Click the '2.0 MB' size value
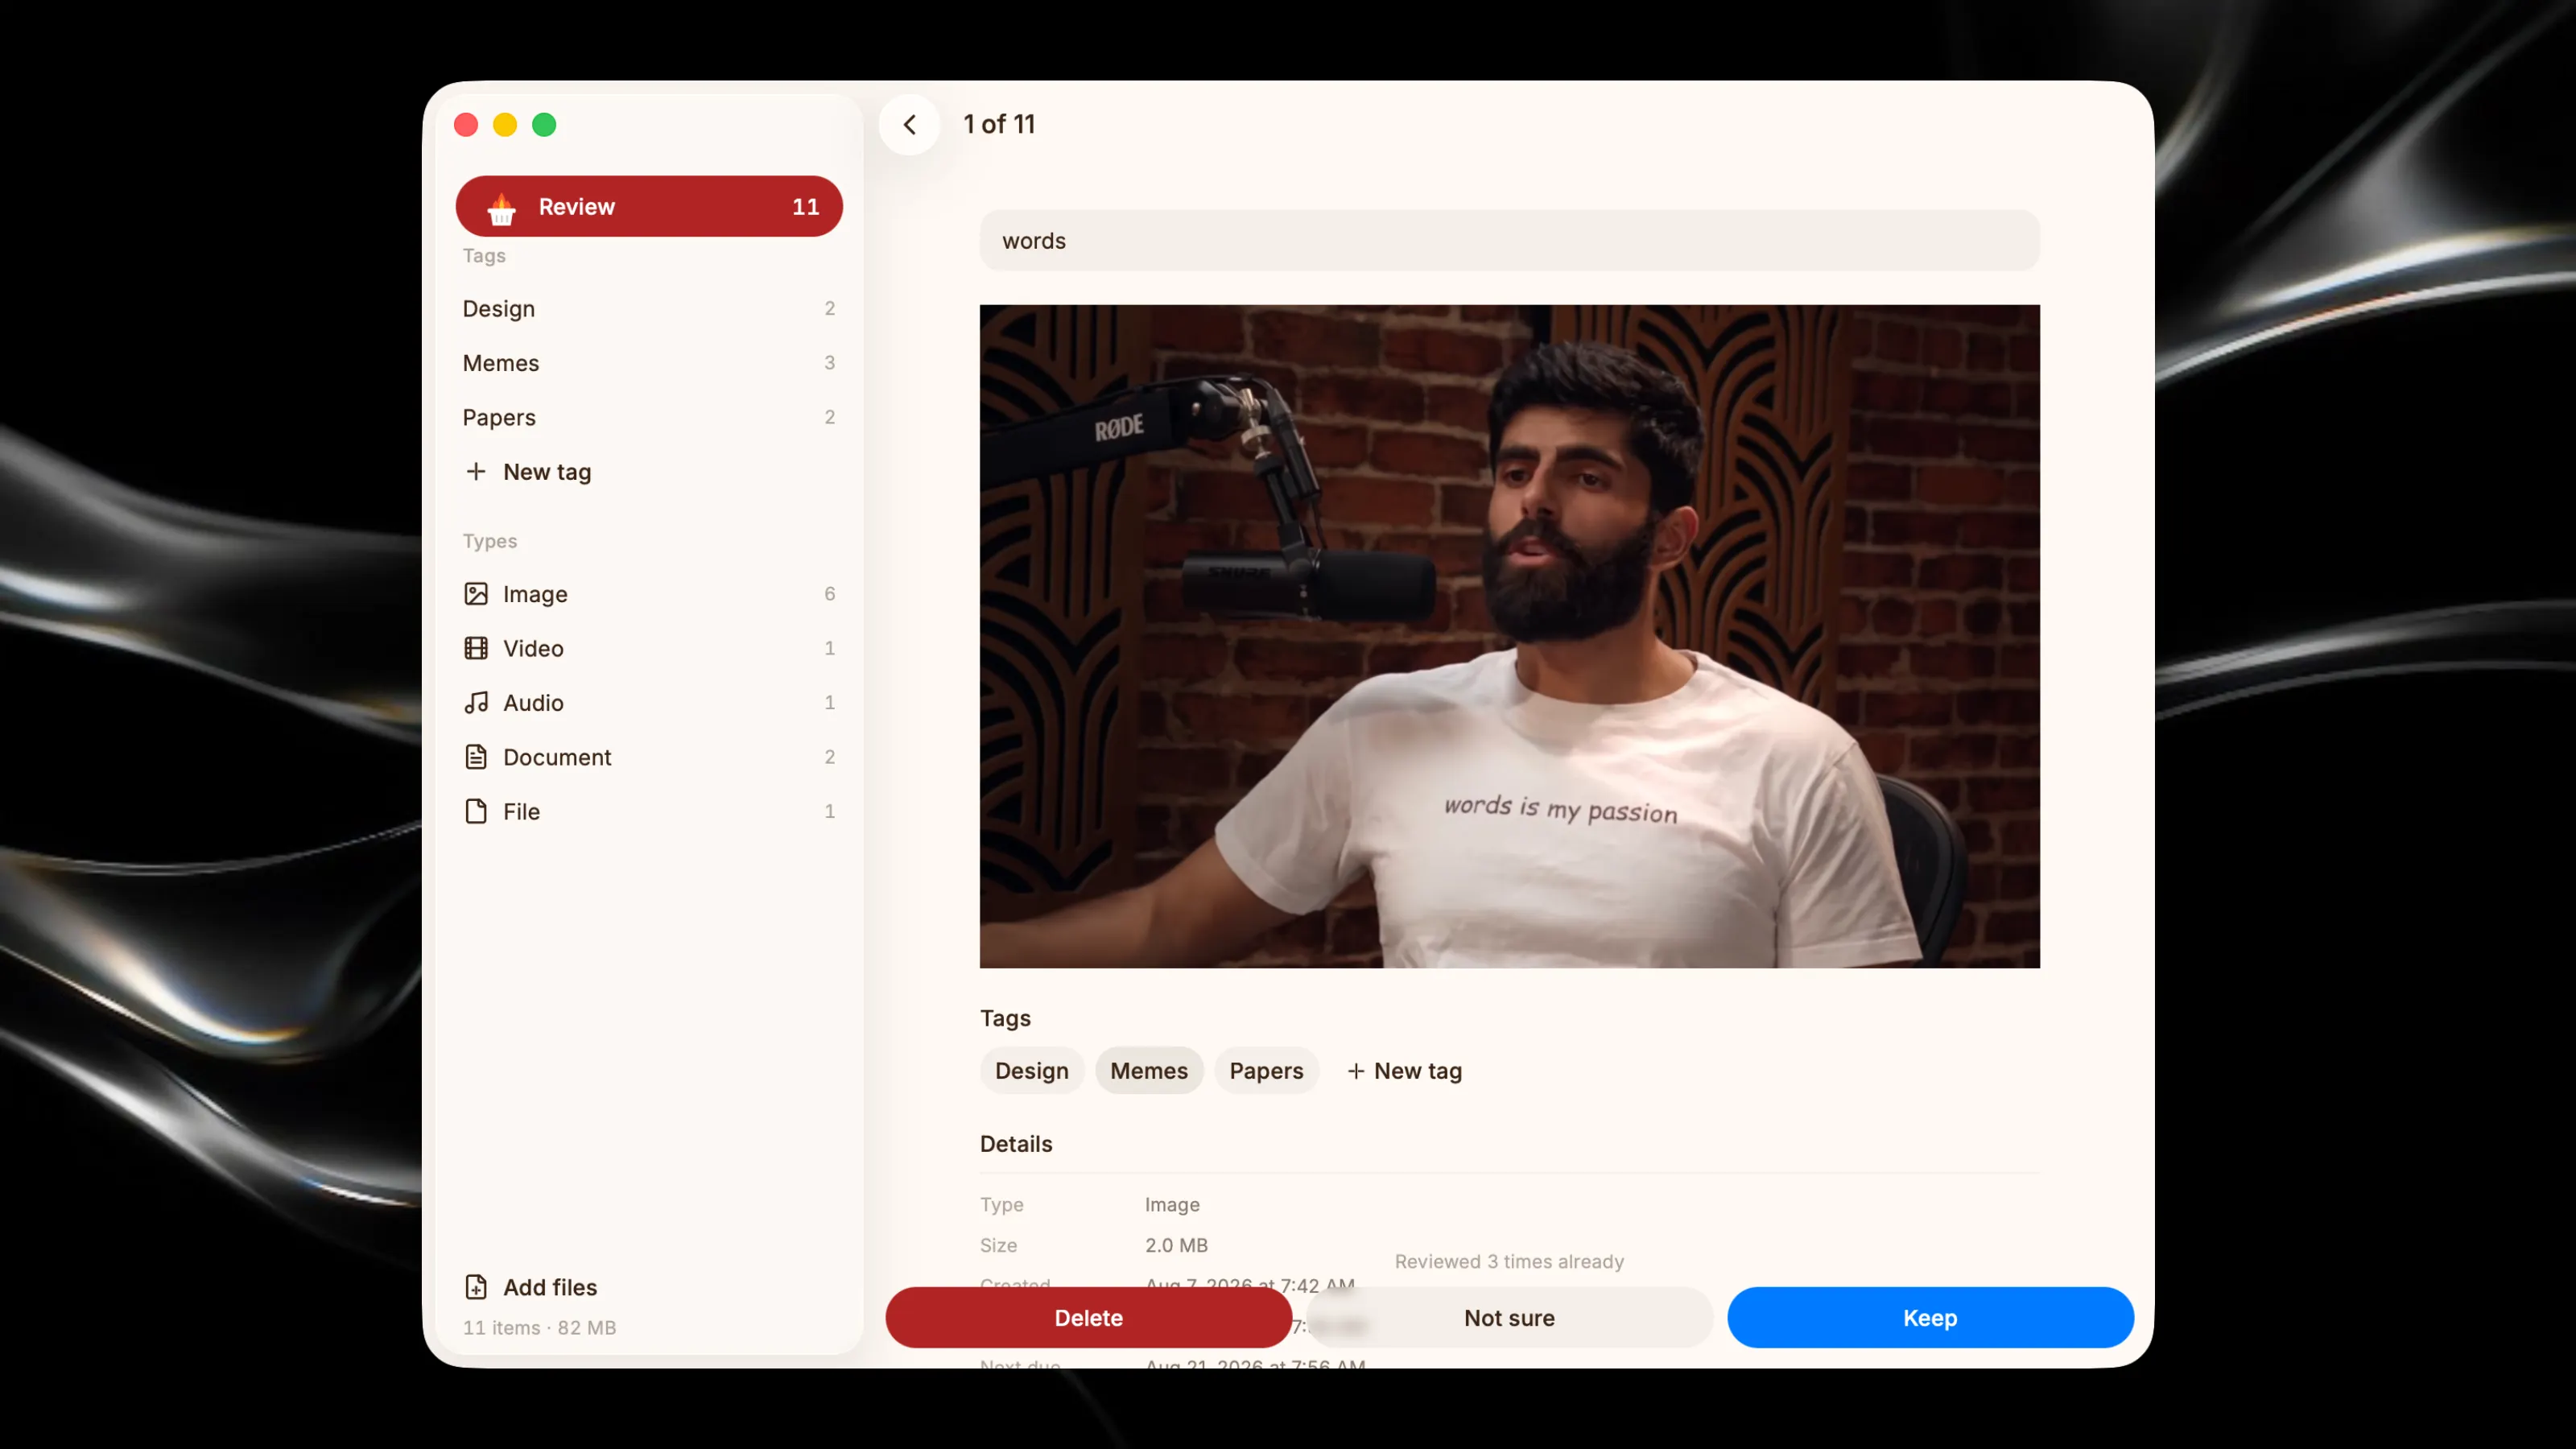 coord(1176,1245)
